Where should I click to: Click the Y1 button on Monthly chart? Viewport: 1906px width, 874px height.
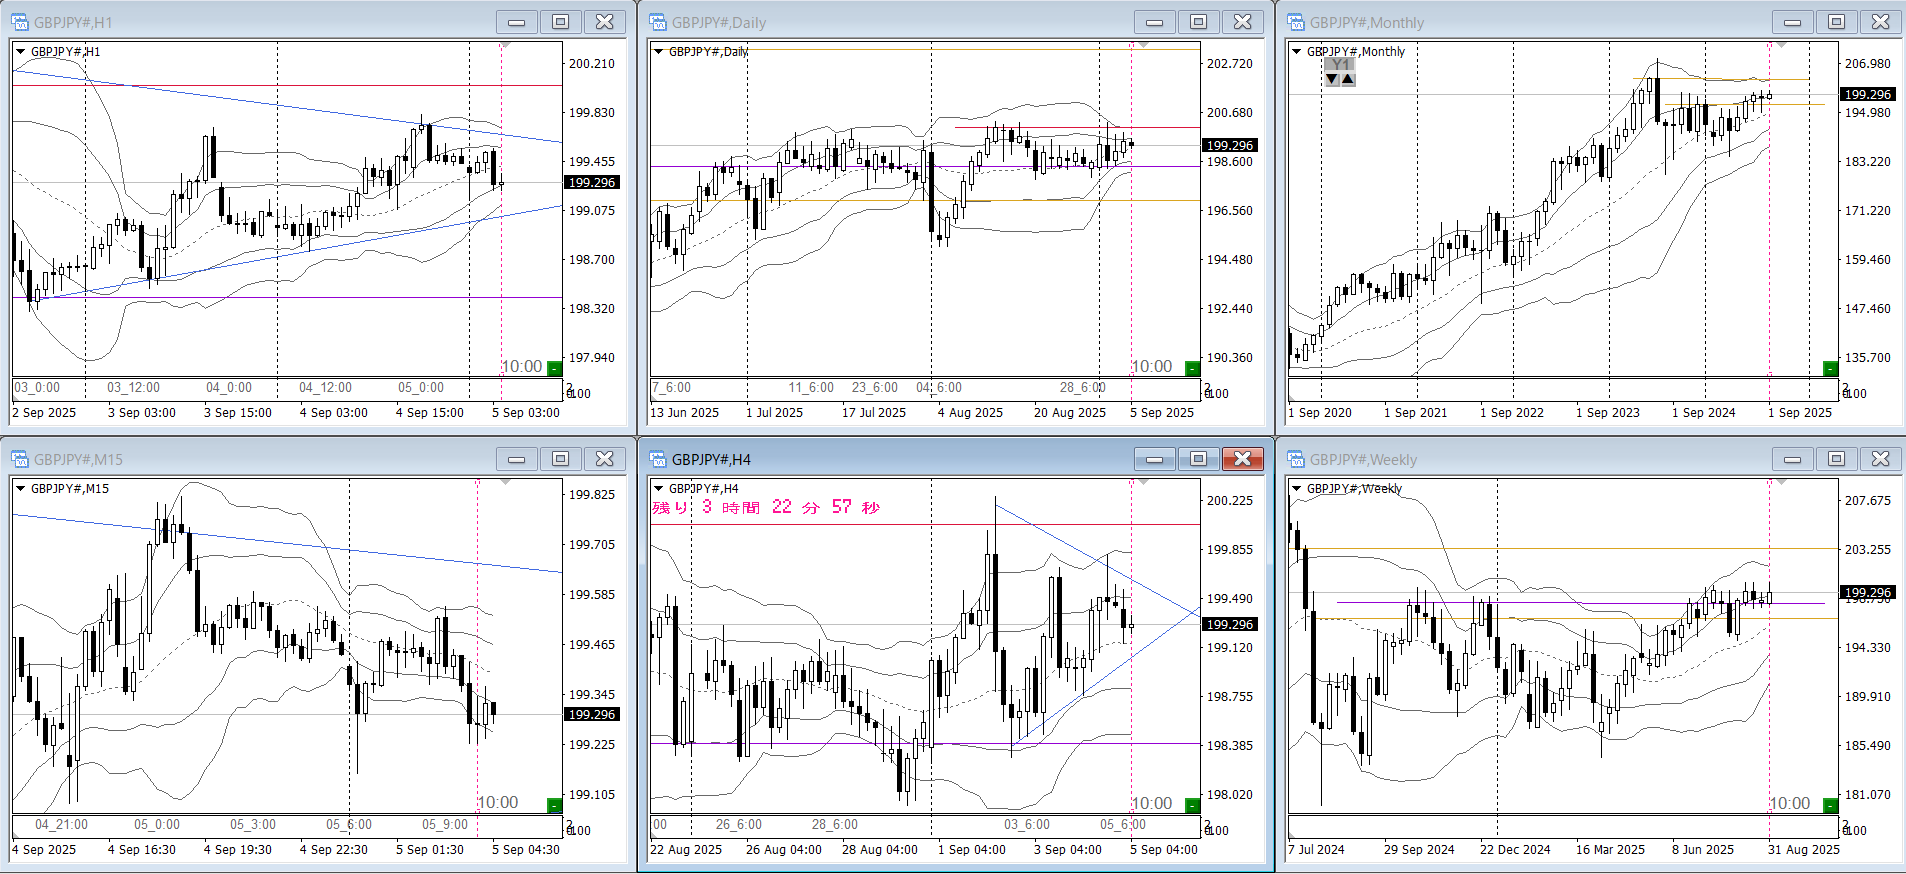[1340, 65]
